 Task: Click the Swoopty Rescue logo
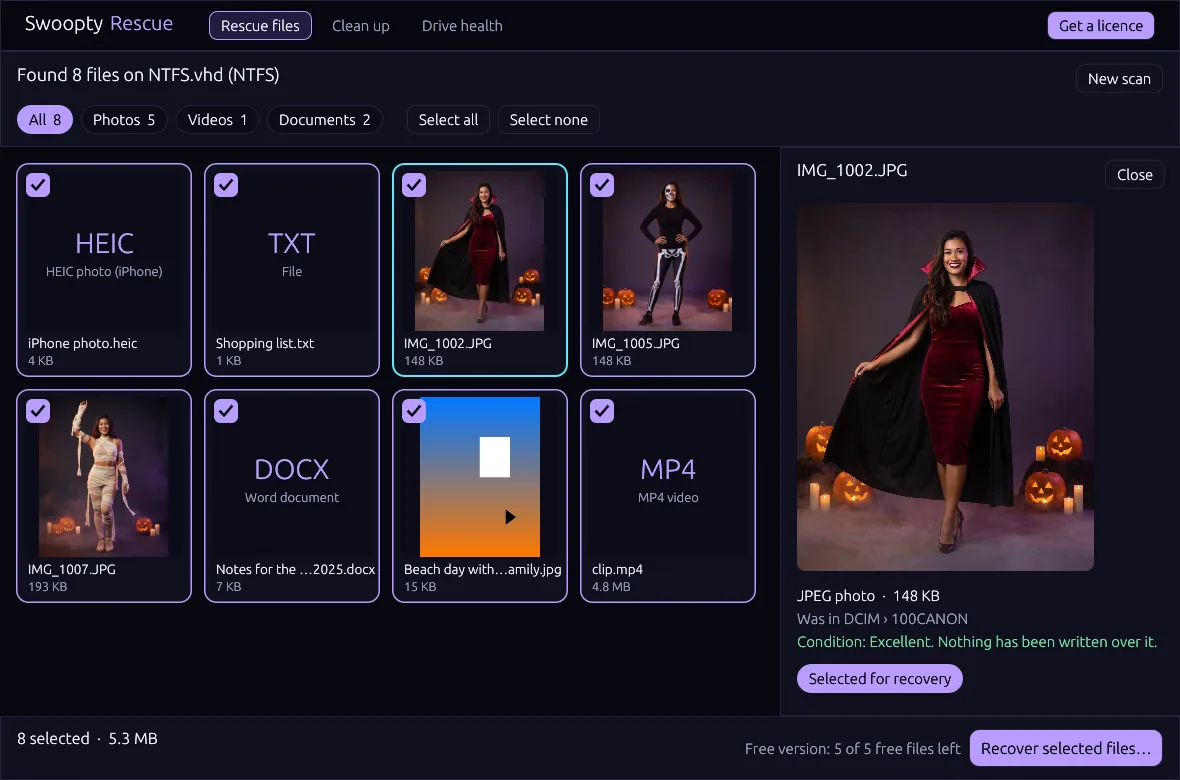tap(99, 23)
